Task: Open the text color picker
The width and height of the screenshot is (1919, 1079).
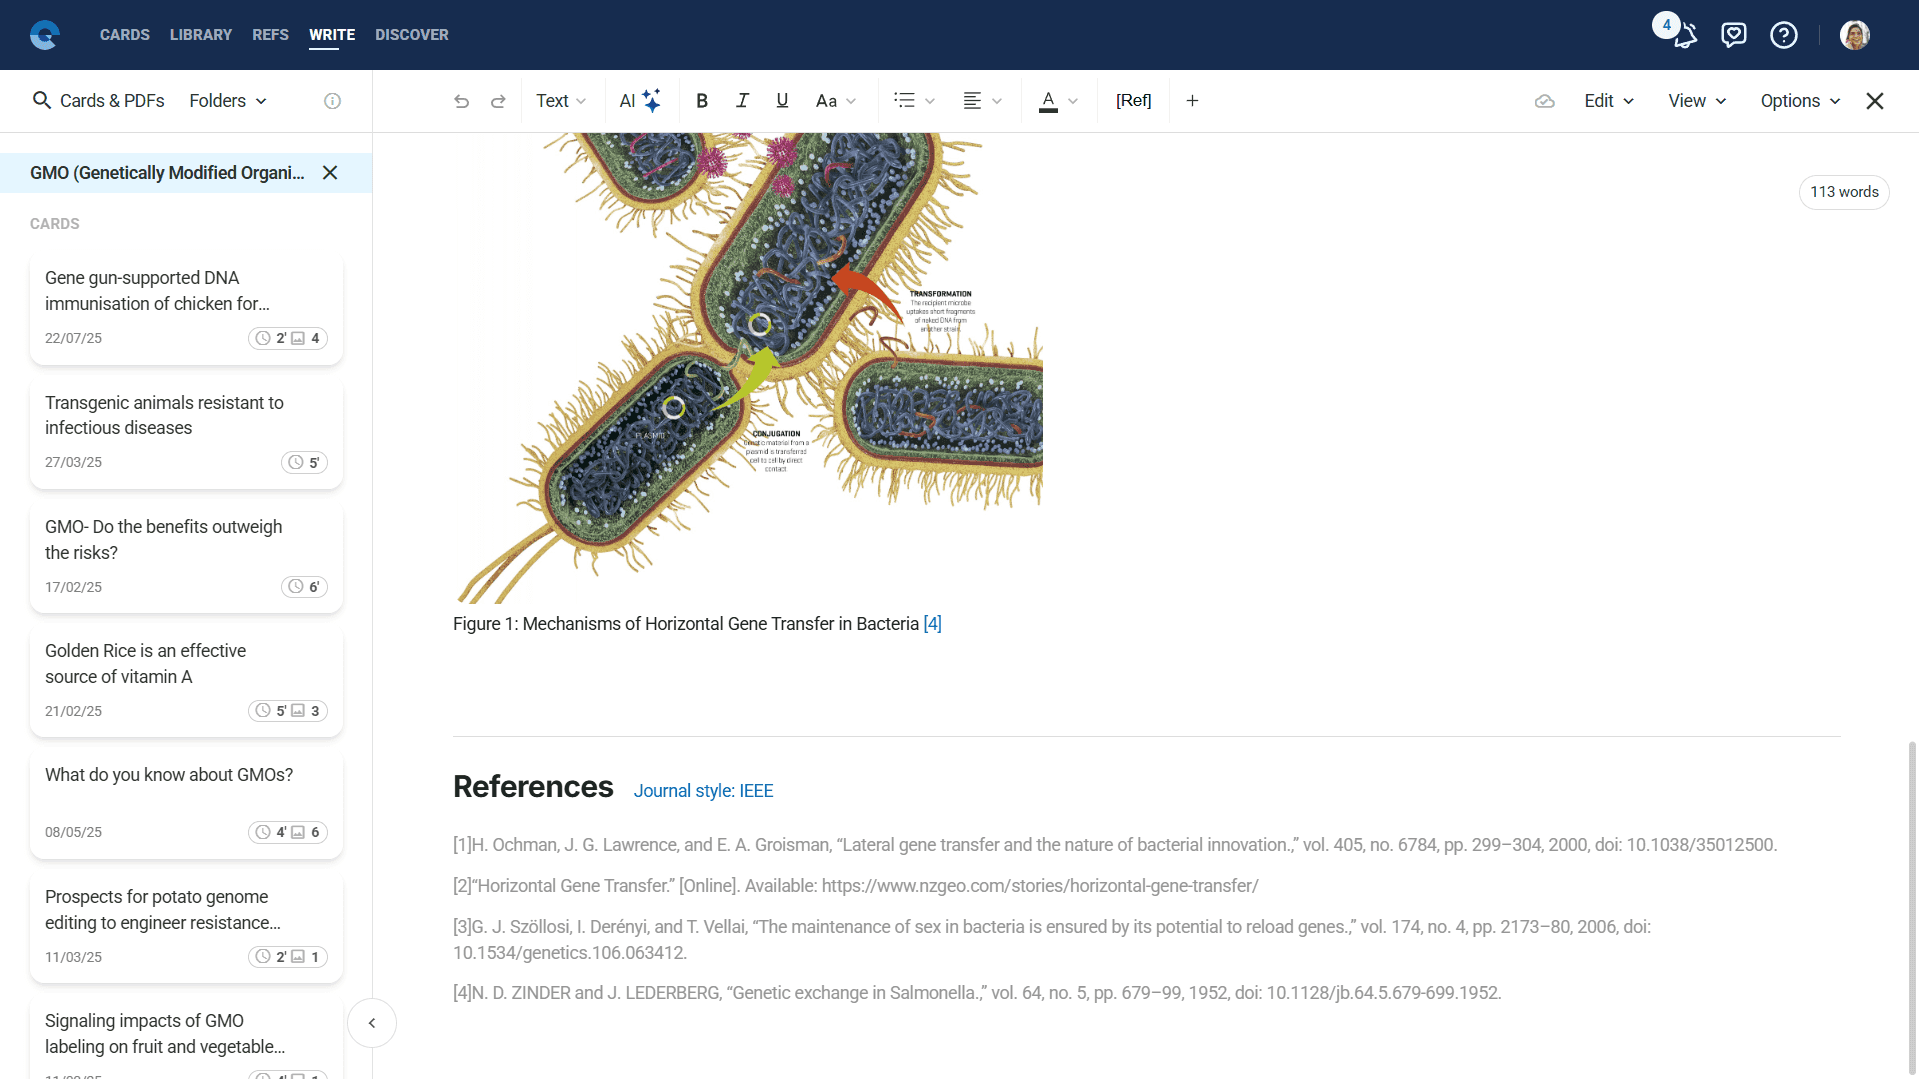Action: tap(1058, 101)
